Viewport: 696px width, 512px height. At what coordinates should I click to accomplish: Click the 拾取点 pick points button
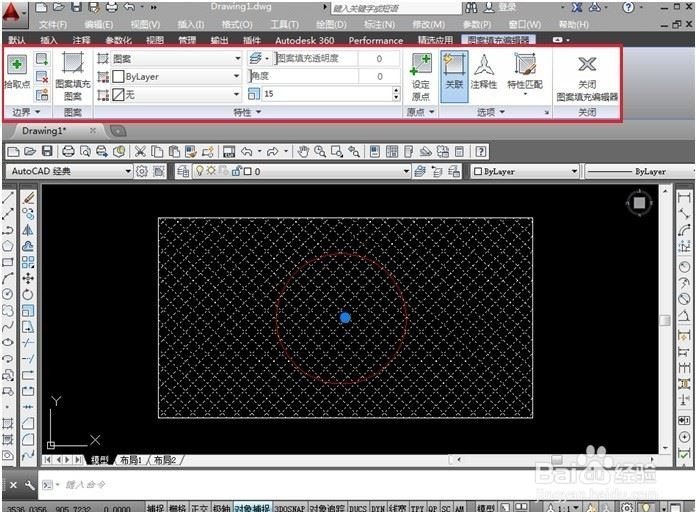pyautogui.click(x=17, y=71)
